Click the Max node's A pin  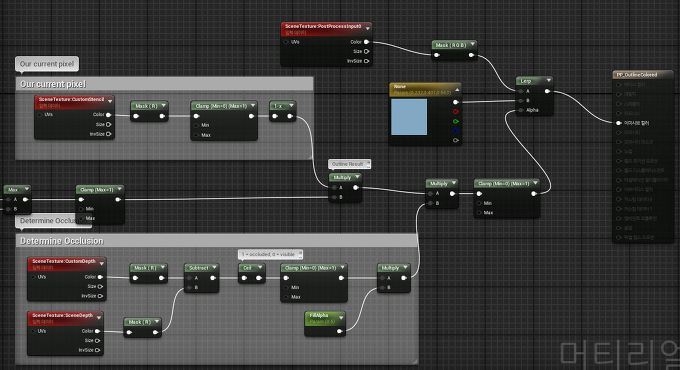point(8,200)
